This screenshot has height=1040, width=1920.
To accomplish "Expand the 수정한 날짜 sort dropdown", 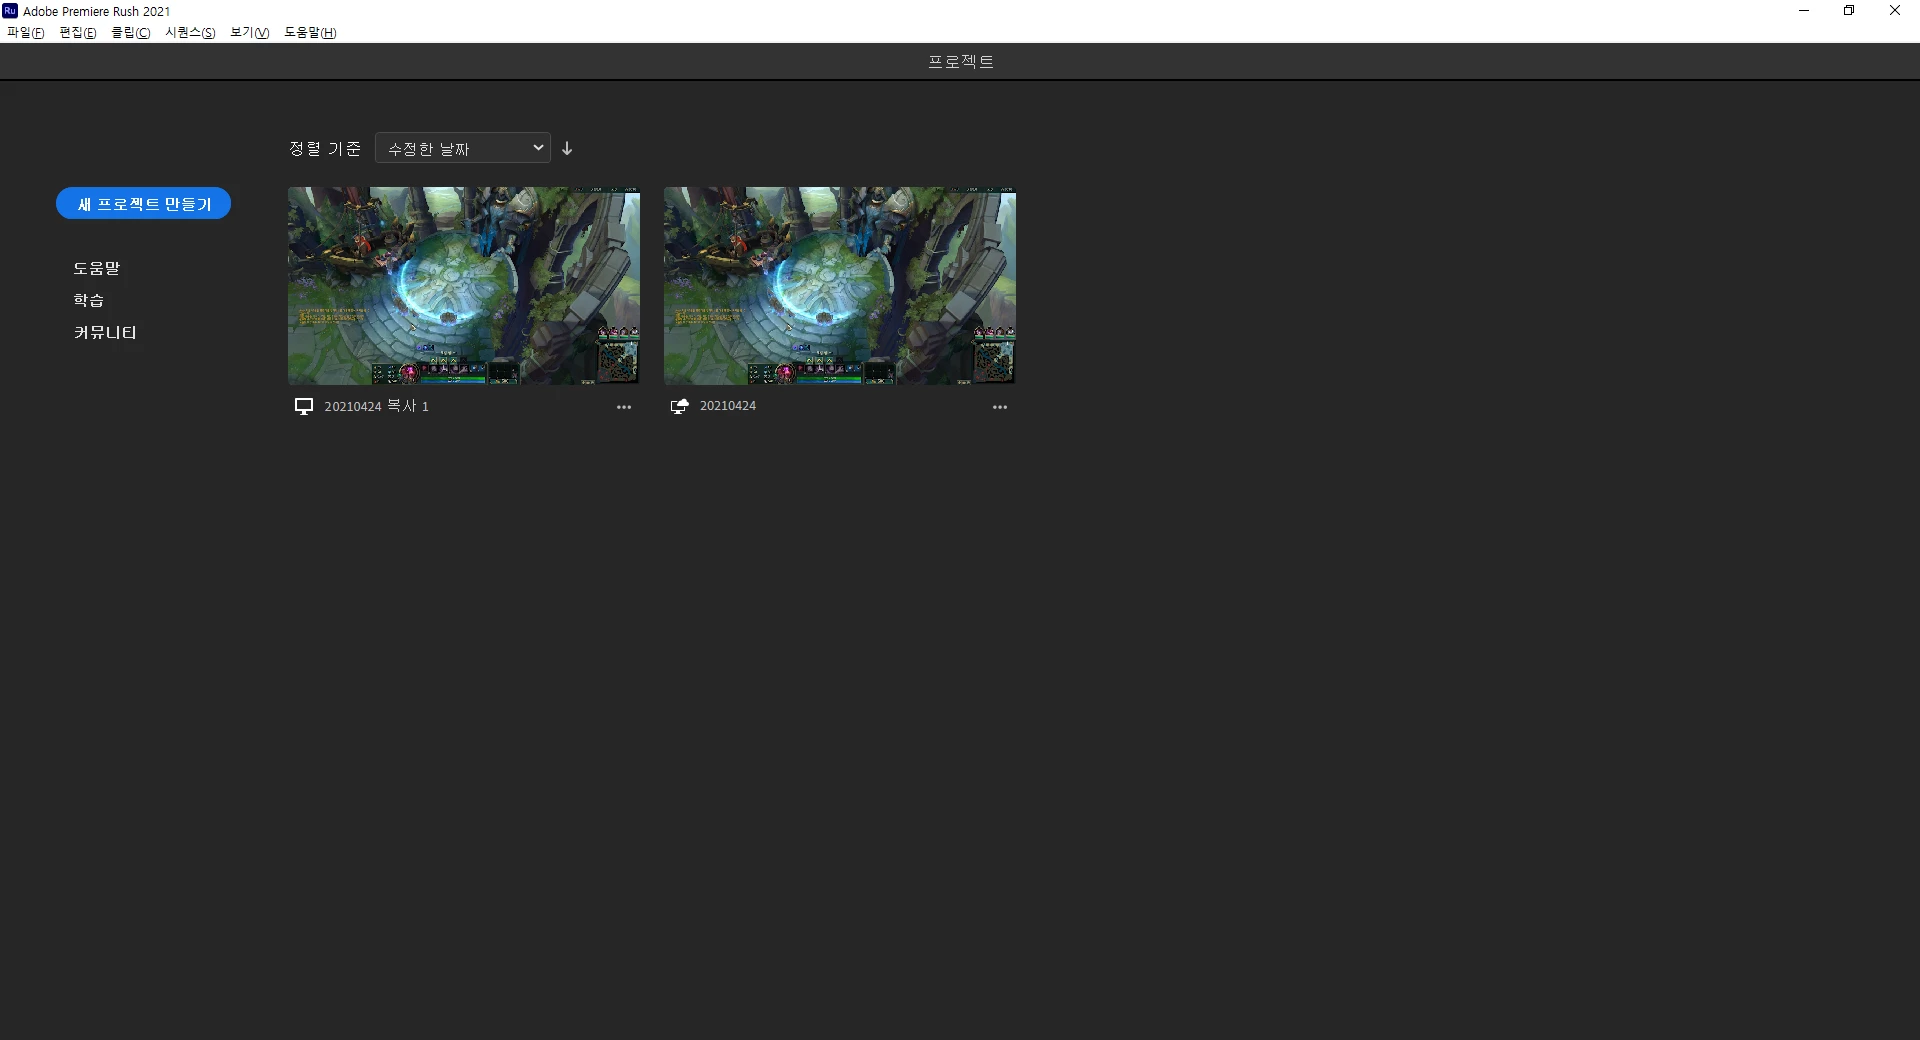I will pos(463,148).
